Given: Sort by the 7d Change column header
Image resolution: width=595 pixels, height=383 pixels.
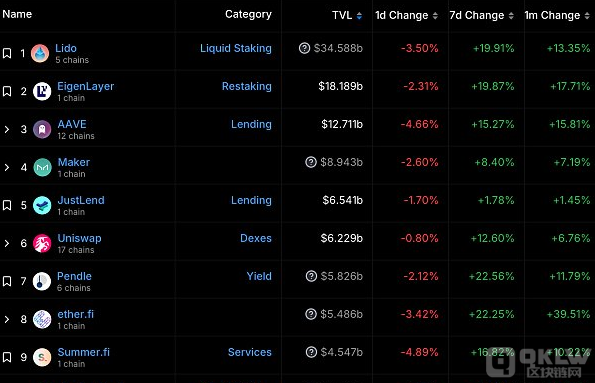Looking at the screenshot, I should pos(481,15).
